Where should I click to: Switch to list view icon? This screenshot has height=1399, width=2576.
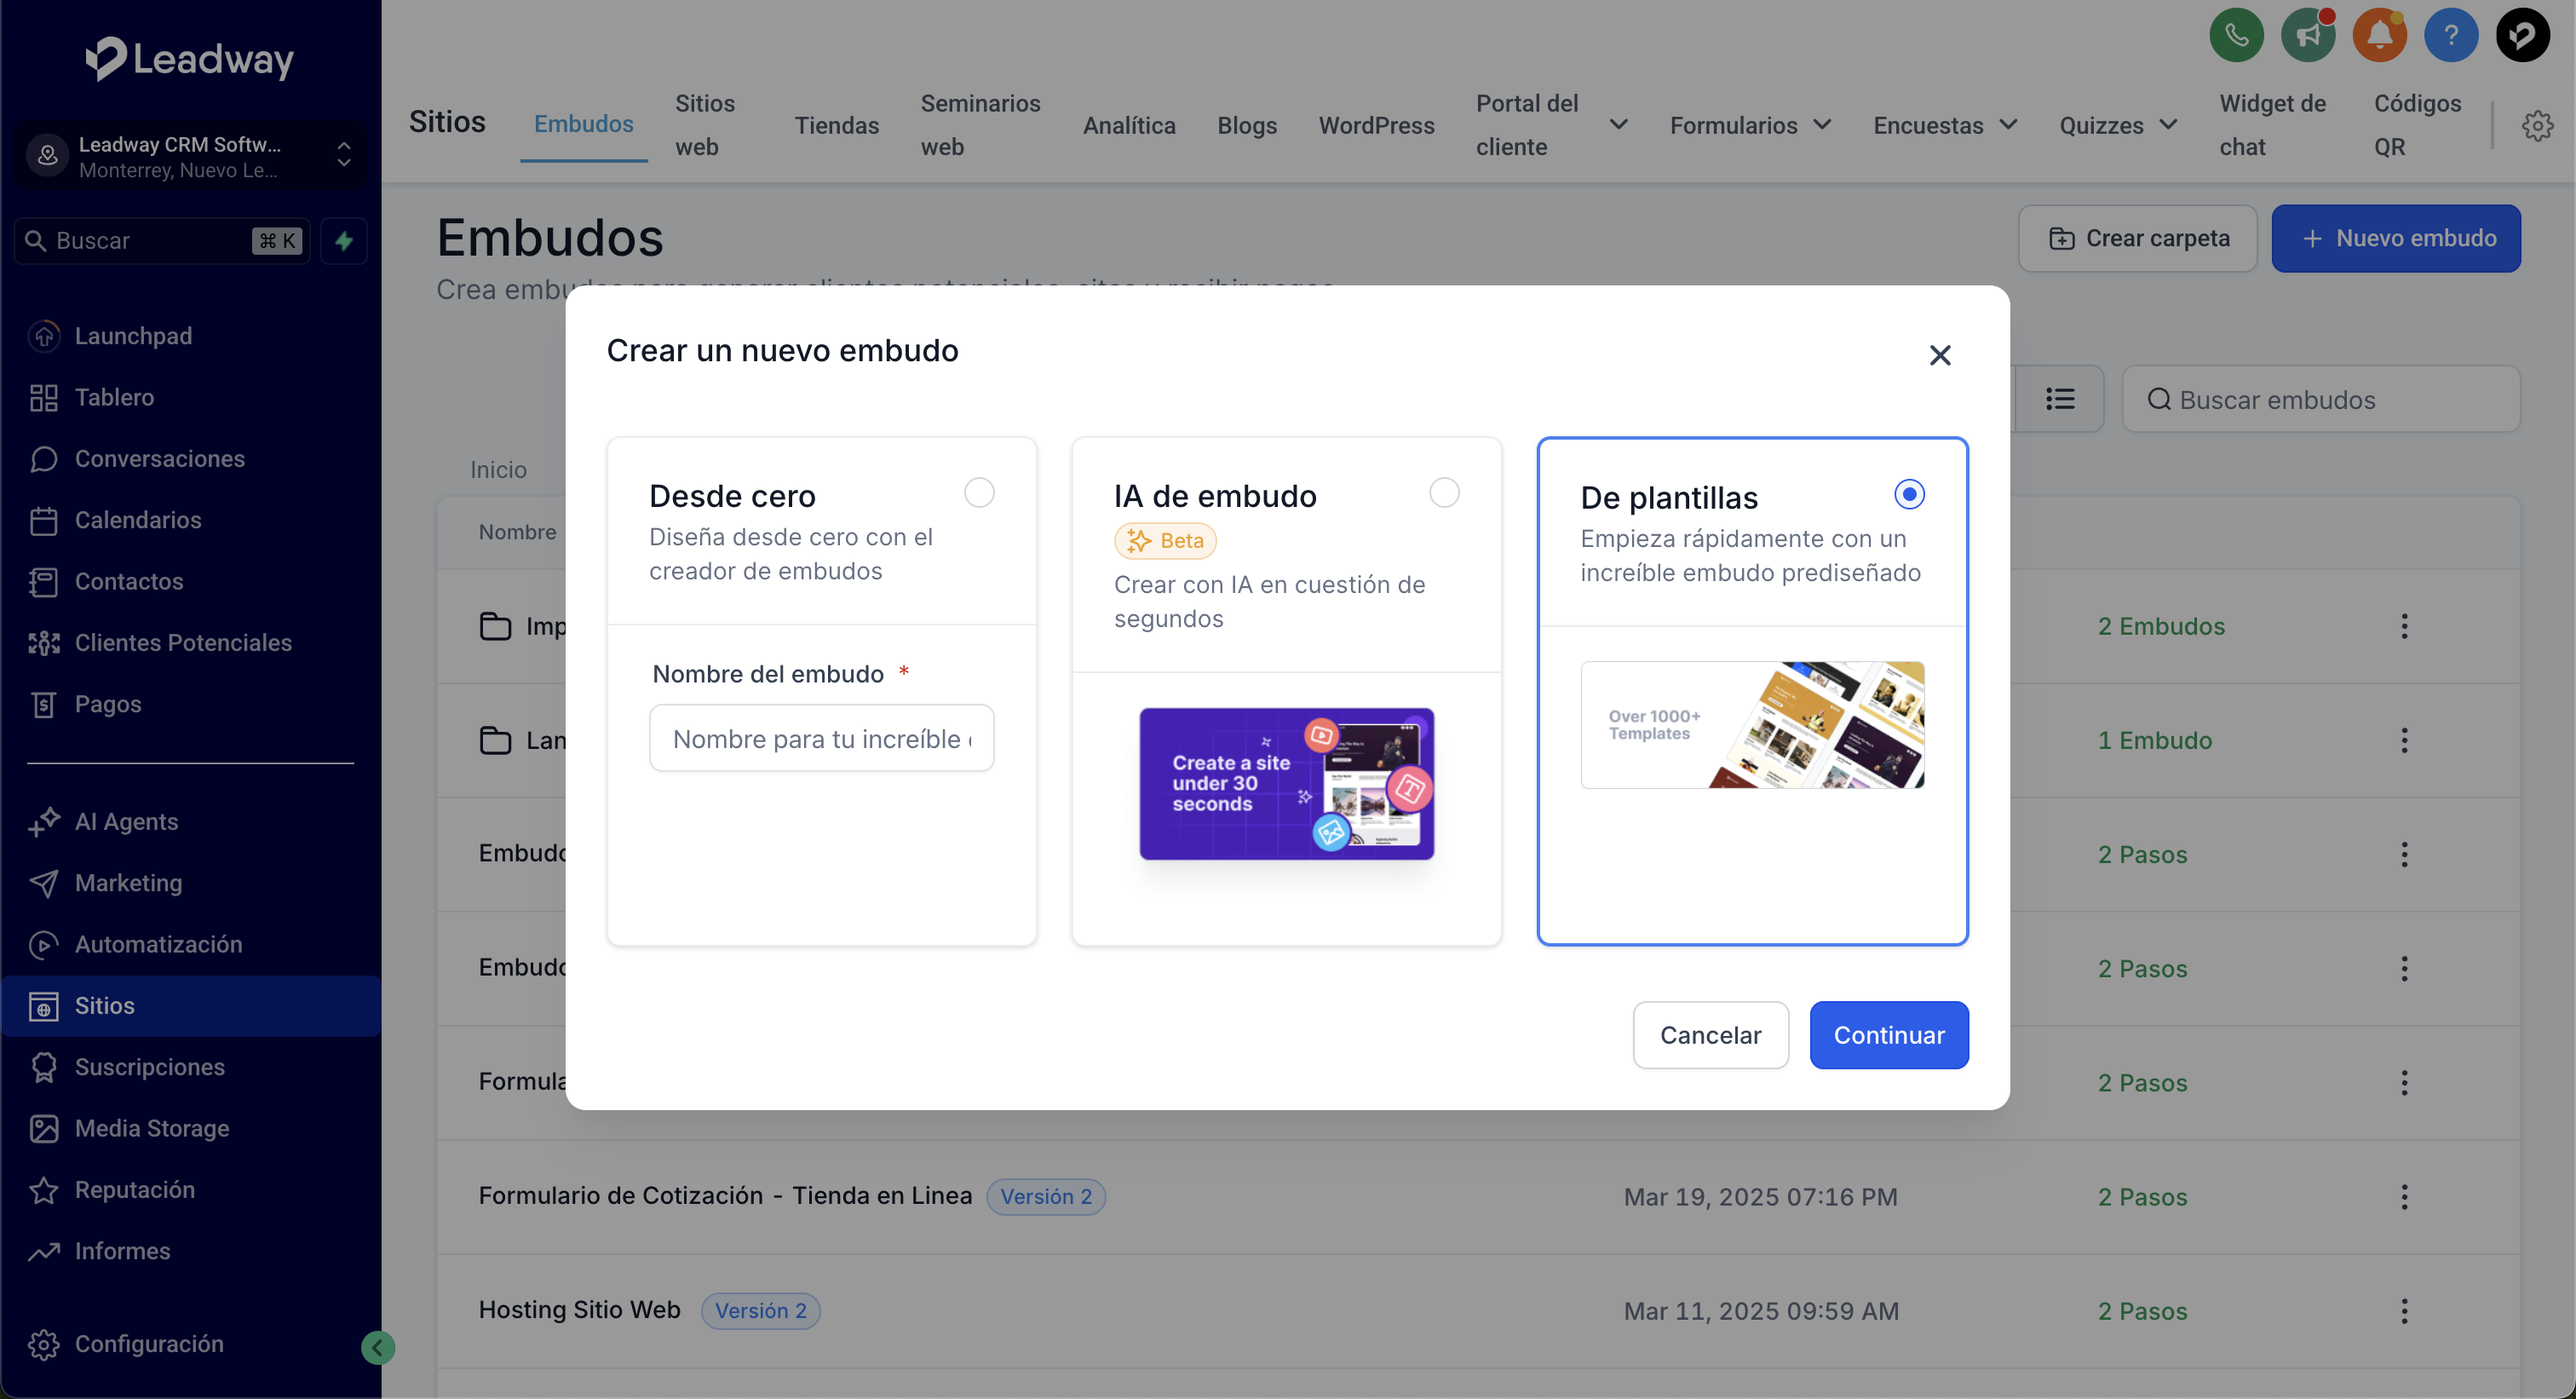(2060, 399)
